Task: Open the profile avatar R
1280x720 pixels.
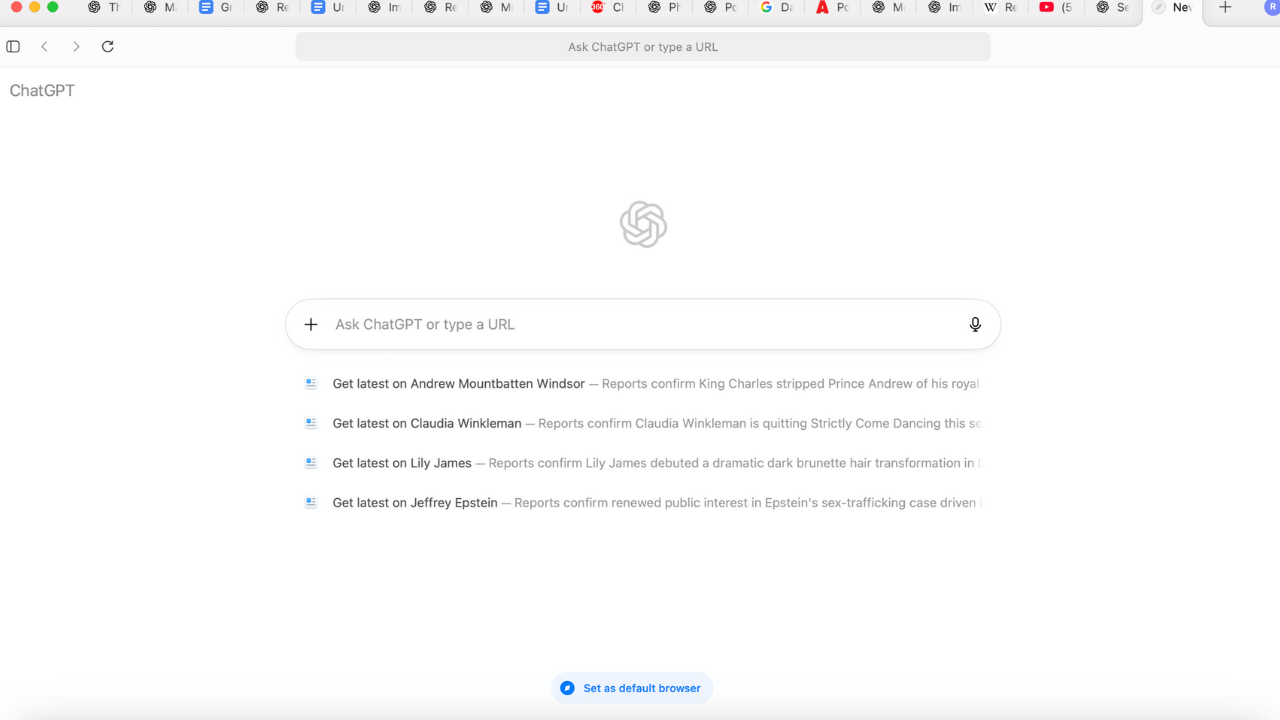Action: [x=1272, y=8]
